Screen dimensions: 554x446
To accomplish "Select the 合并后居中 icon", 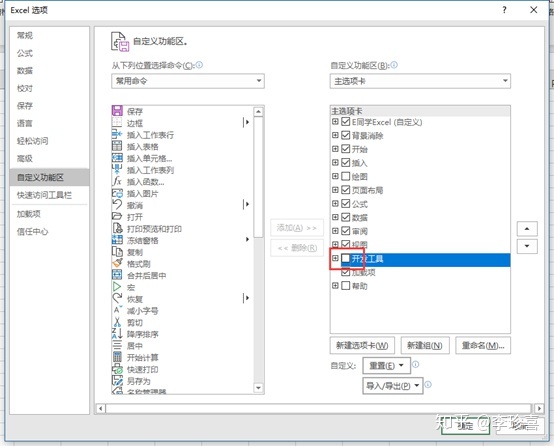I will pos(117,275).
